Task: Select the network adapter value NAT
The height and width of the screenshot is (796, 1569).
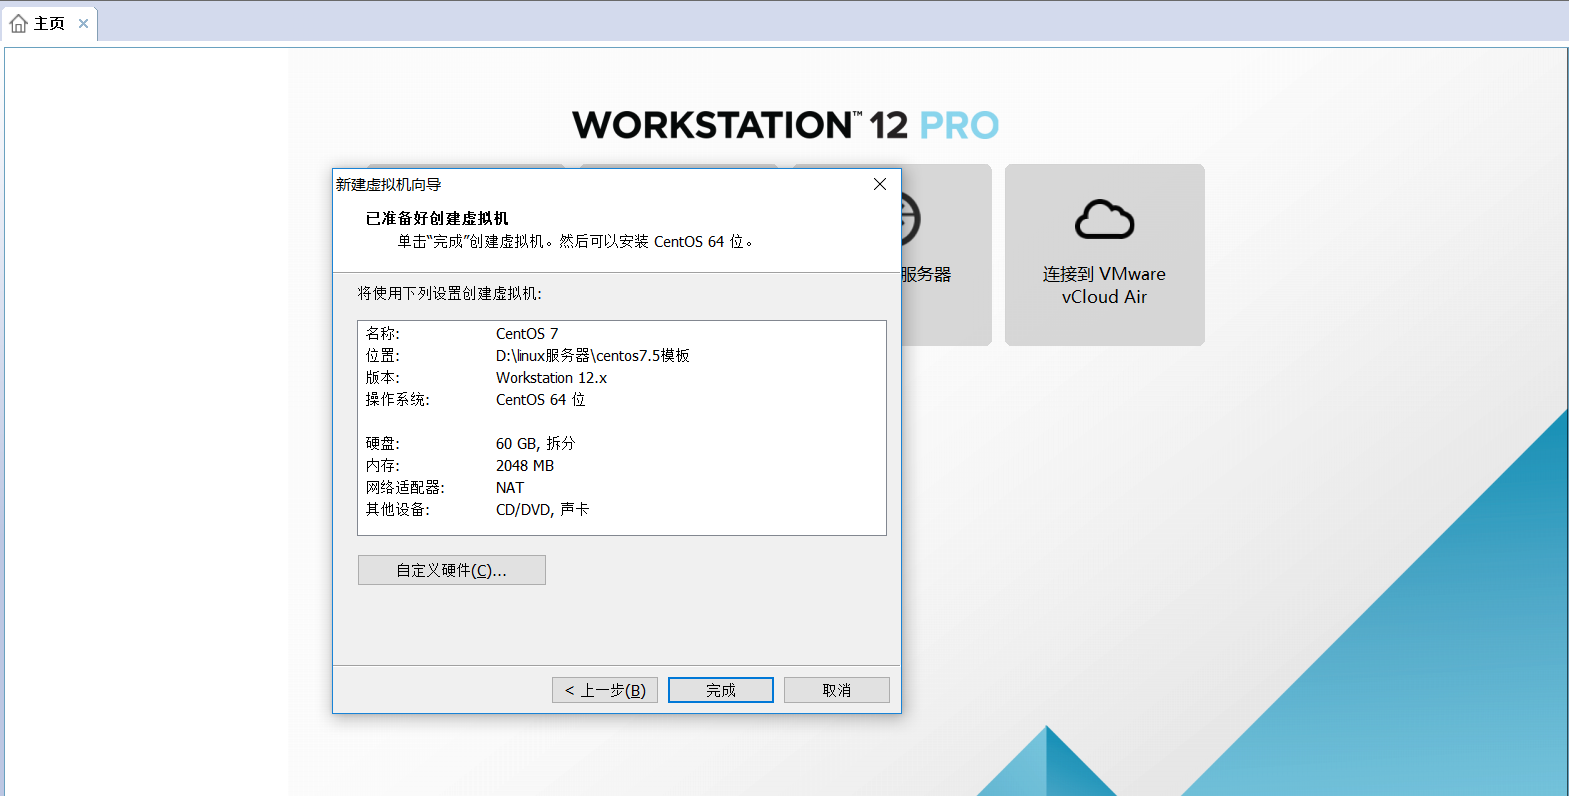Action: (x=510, y=488)
